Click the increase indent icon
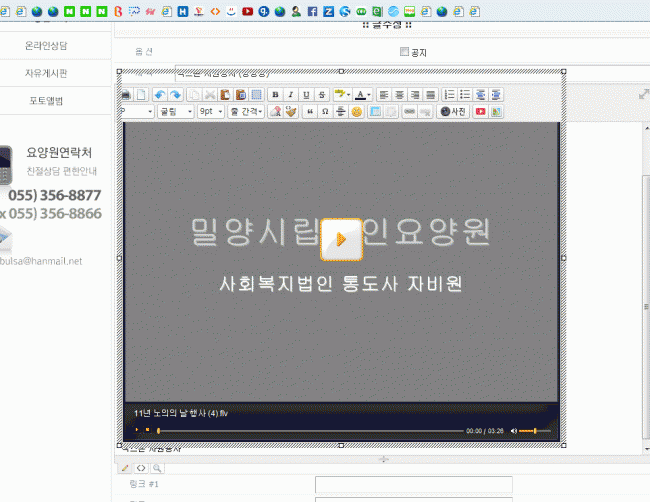 point(496,95)
